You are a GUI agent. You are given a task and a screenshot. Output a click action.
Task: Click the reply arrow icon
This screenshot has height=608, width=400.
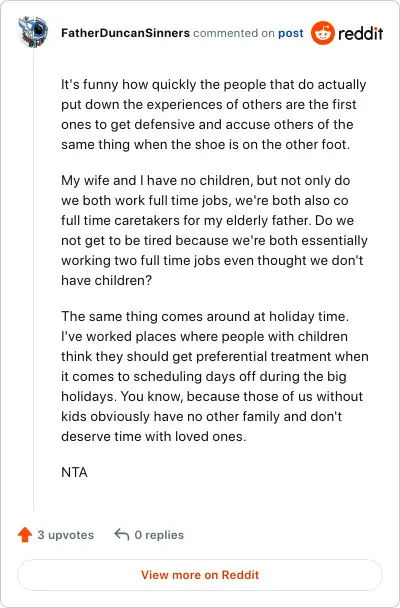(122, 534)
